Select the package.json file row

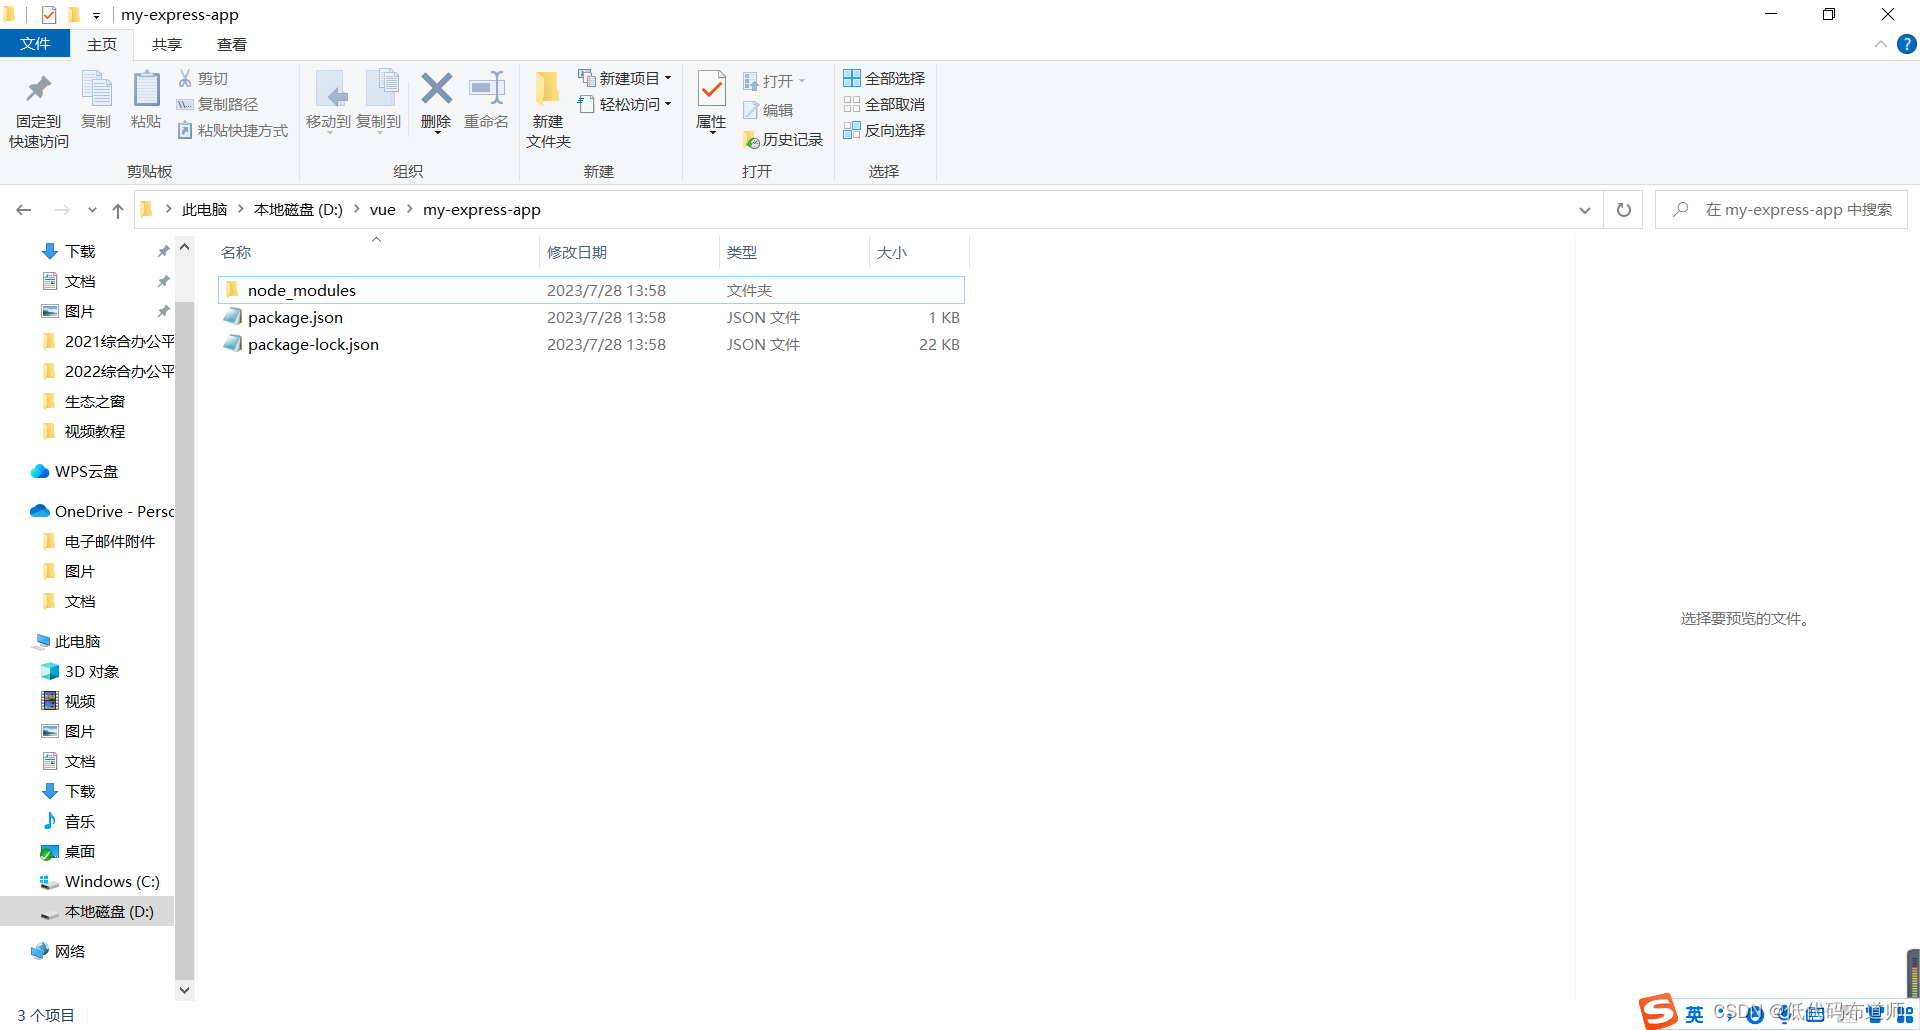591,317
